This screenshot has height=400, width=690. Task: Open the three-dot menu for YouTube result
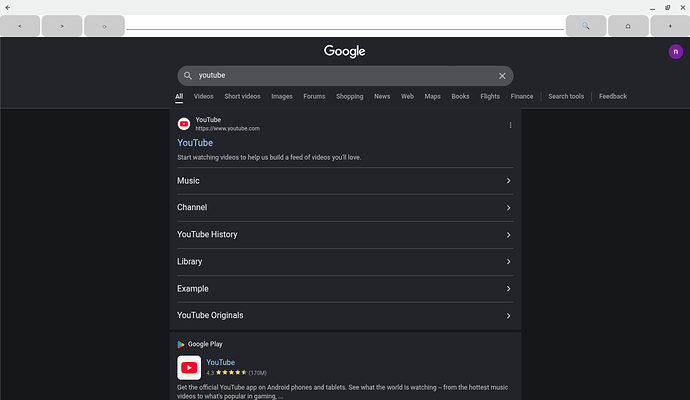tap(510, 125)
